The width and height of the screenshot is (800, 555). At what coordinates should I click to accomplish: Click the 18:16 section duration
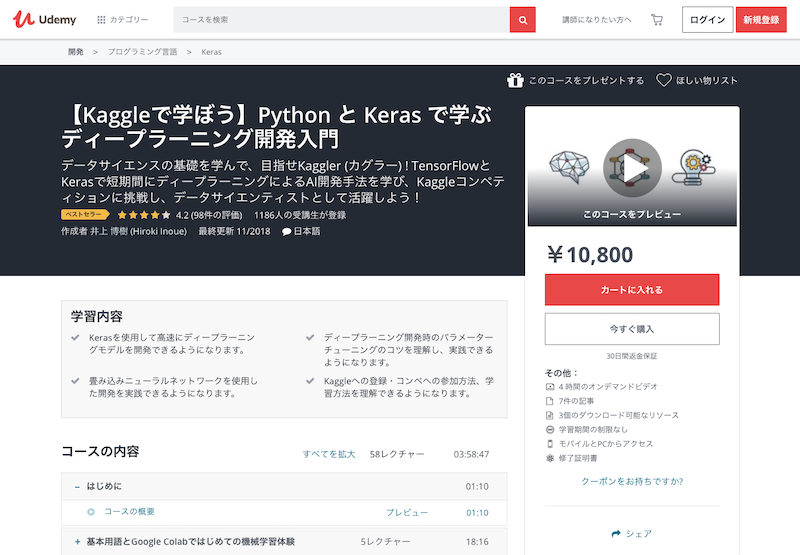coord(477,541)
